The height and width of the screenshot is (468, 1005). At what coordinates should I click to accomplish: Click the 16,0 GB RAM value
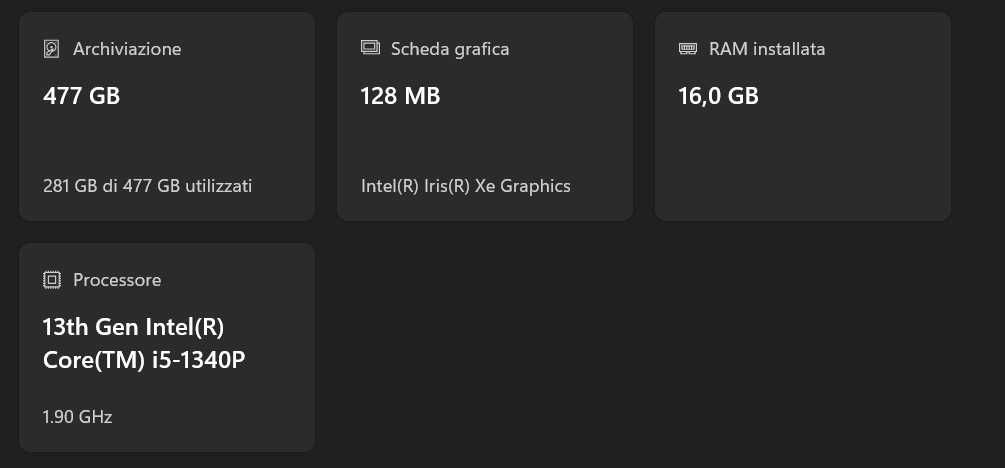point(718,96)
